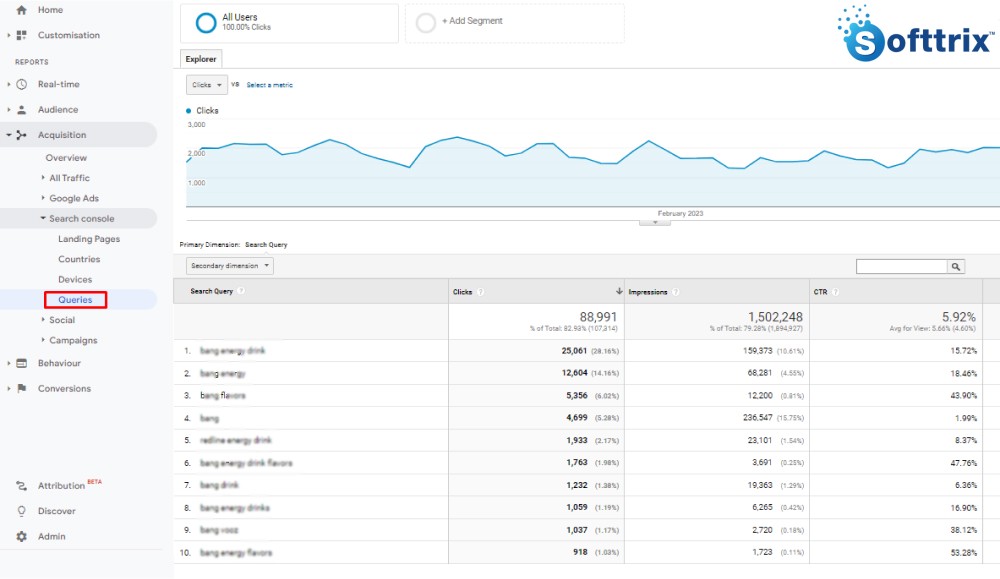1000x579 pixels.
Task: Expand the Google Ads submenu
Action: click(43, 198)
